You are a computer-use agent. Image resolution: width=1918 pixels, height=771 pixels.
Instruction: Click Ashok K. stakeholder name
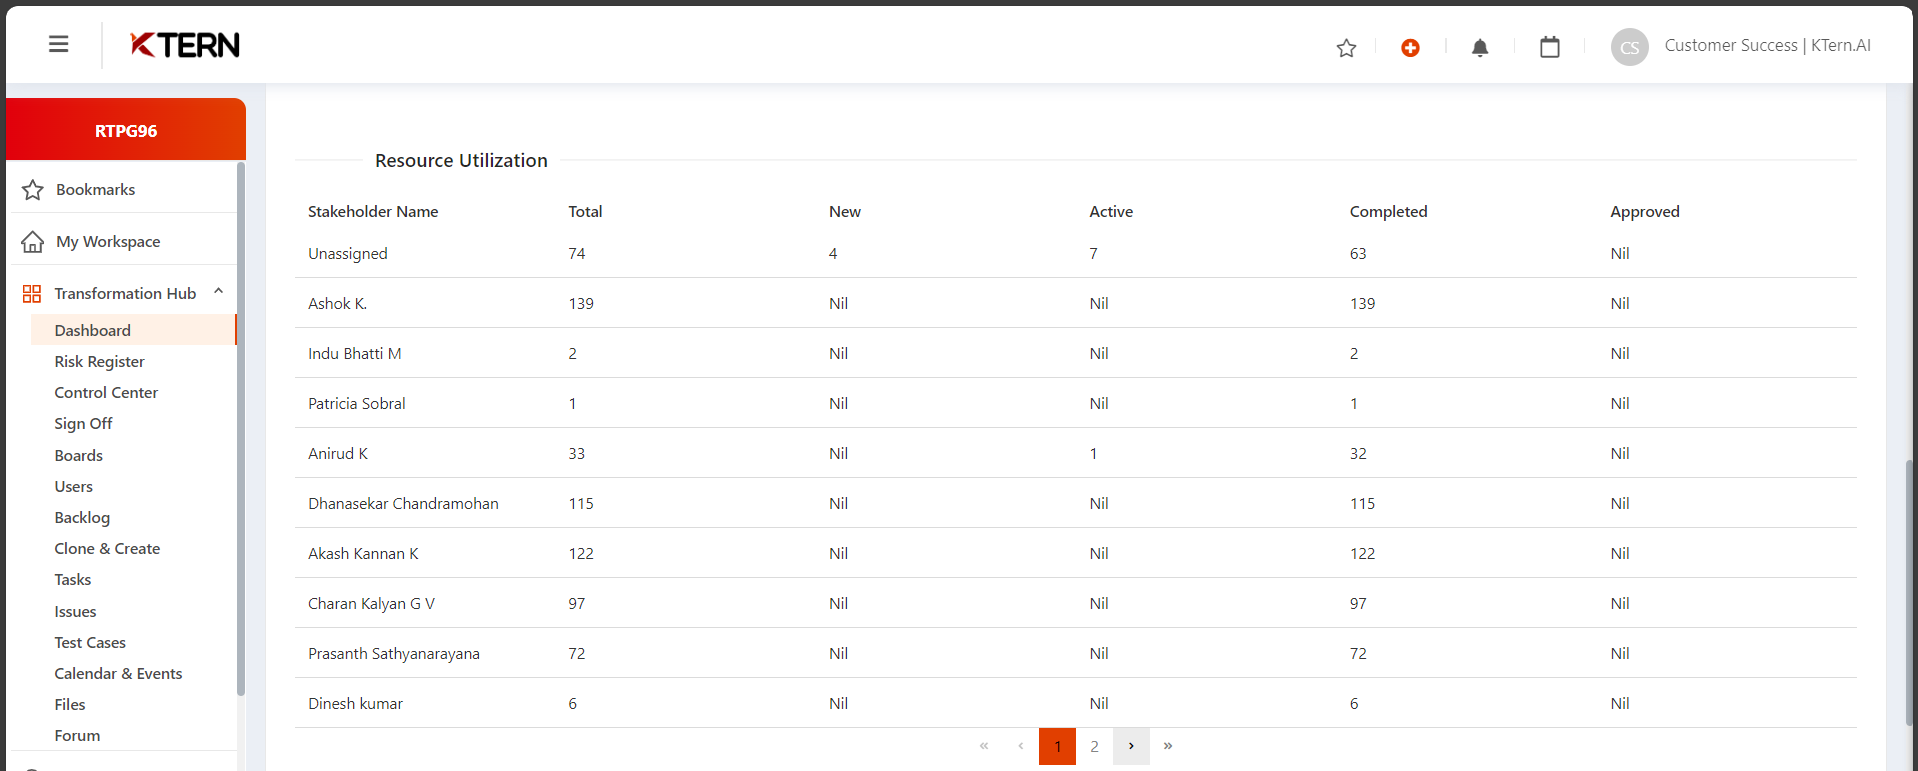tap(337, 303)
